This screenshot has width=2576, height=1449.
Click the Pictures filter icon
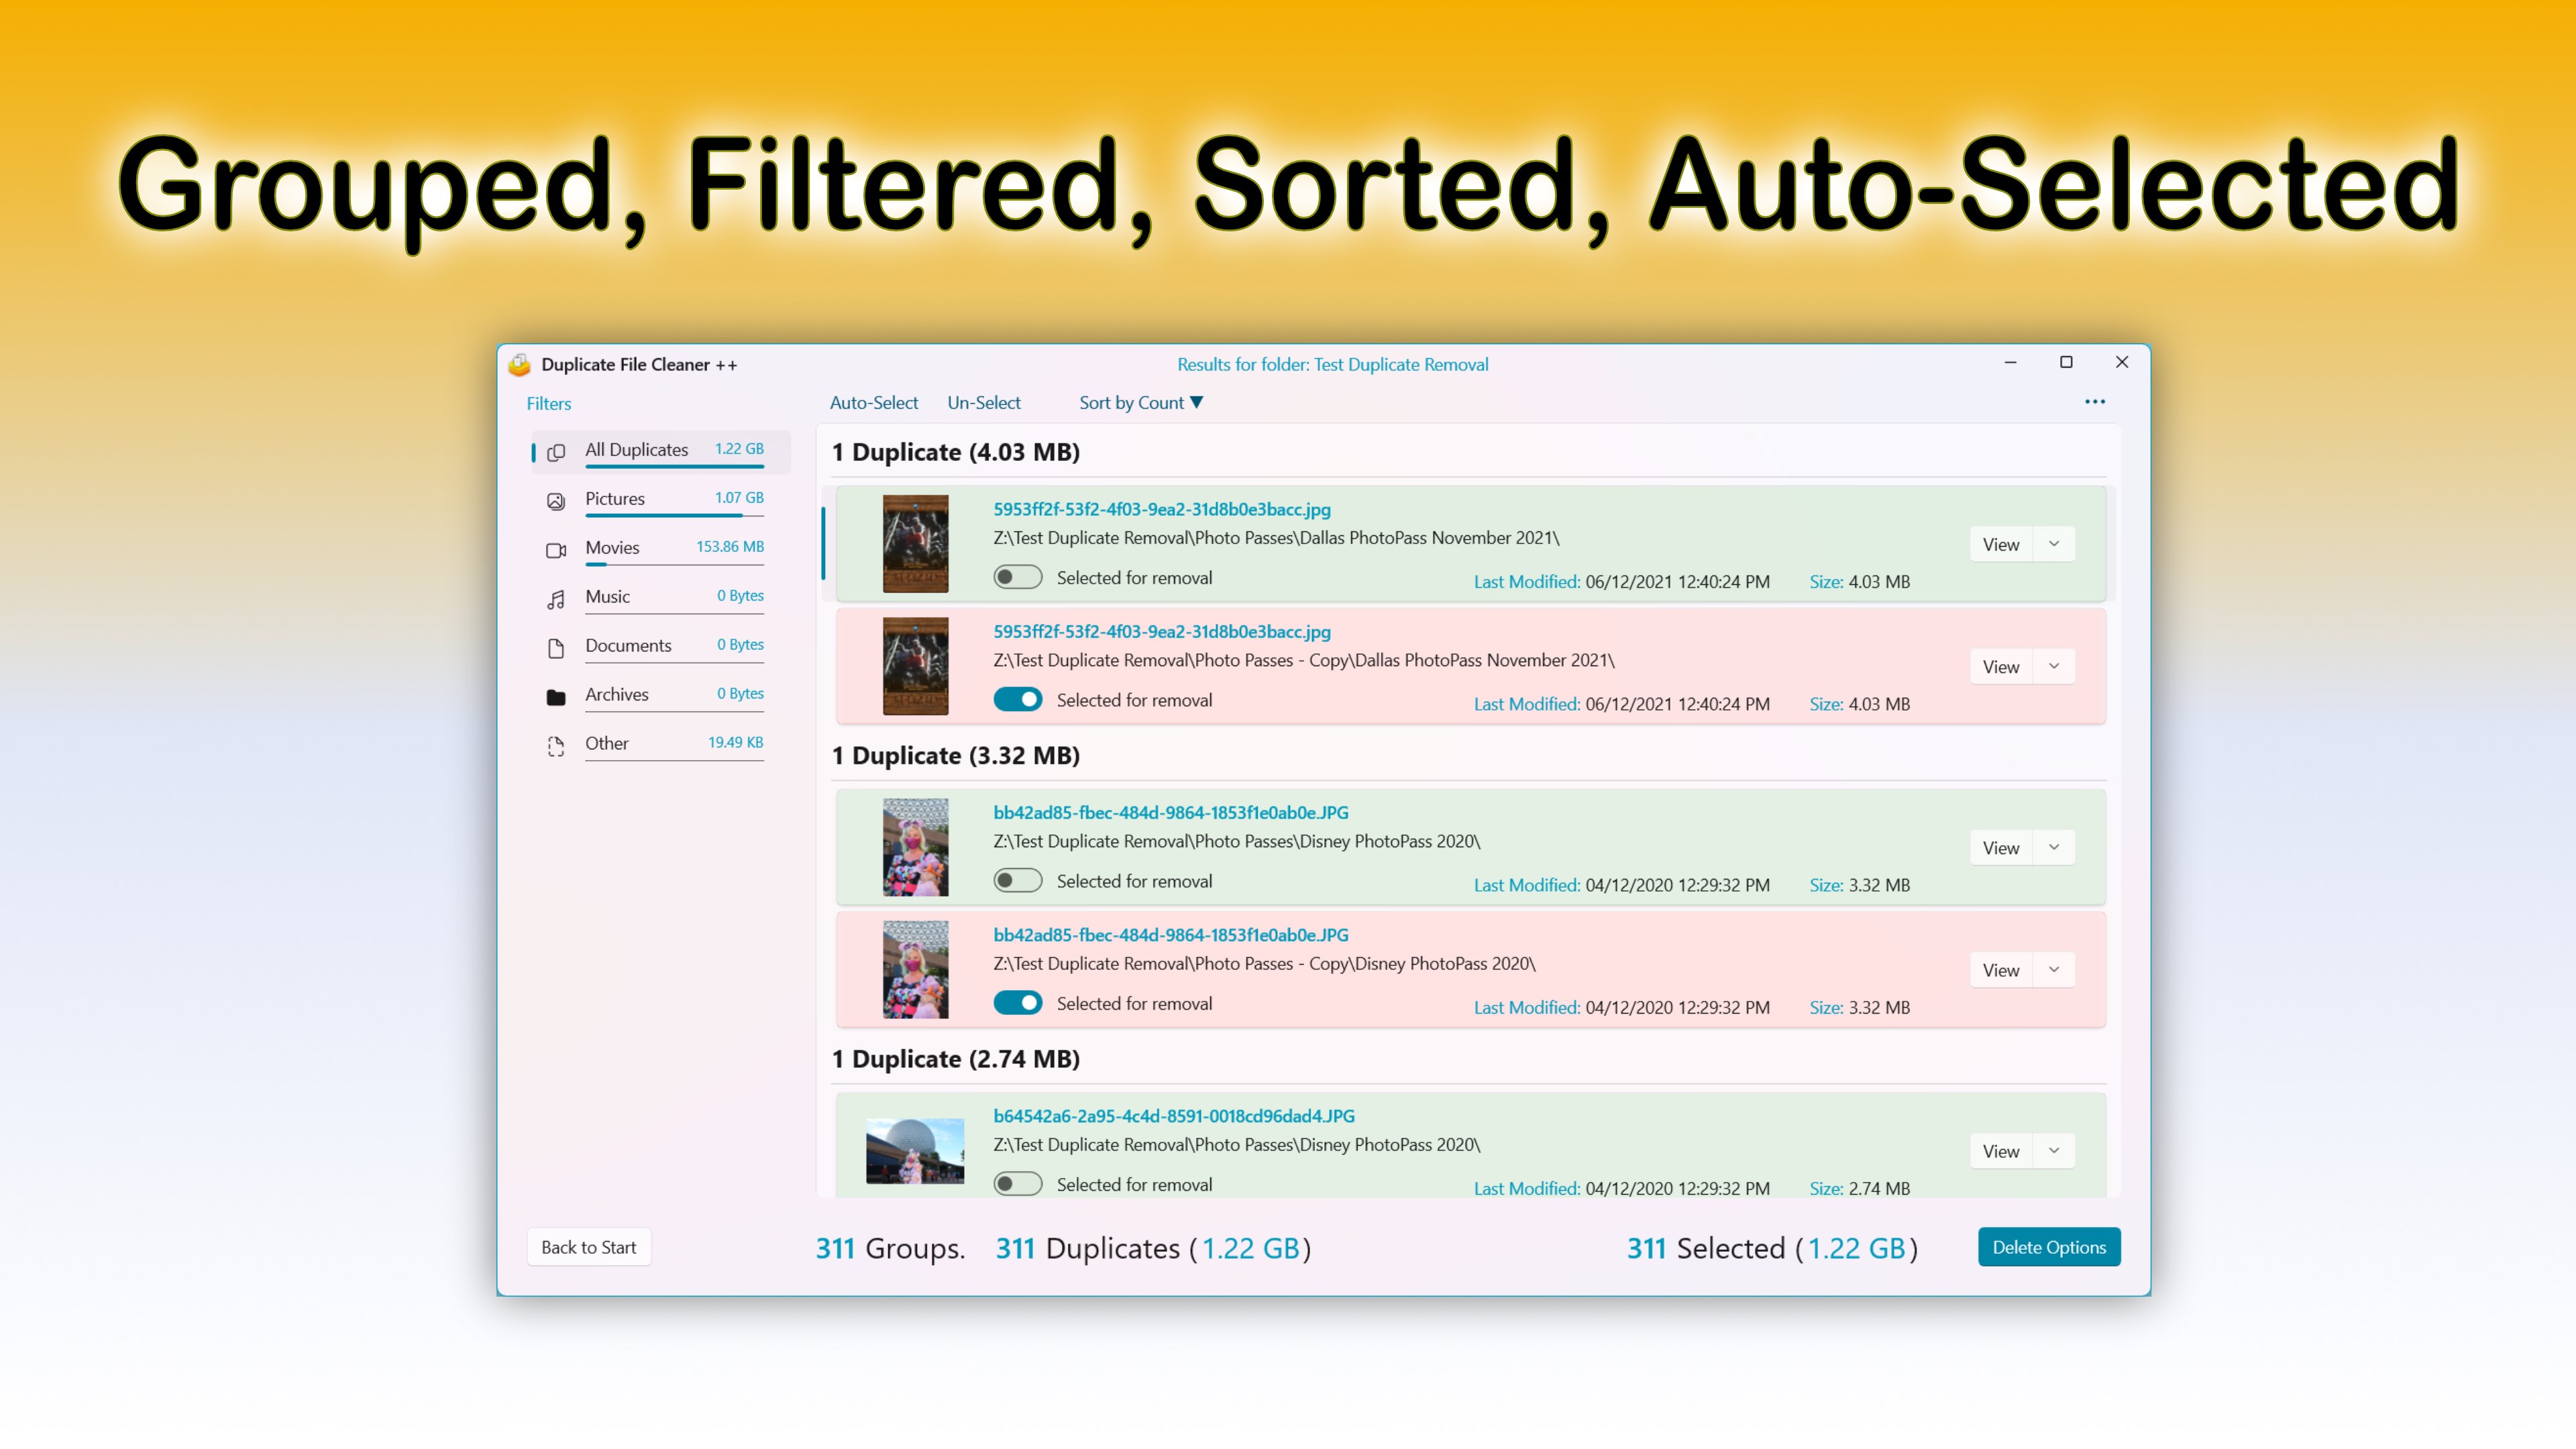556,501
